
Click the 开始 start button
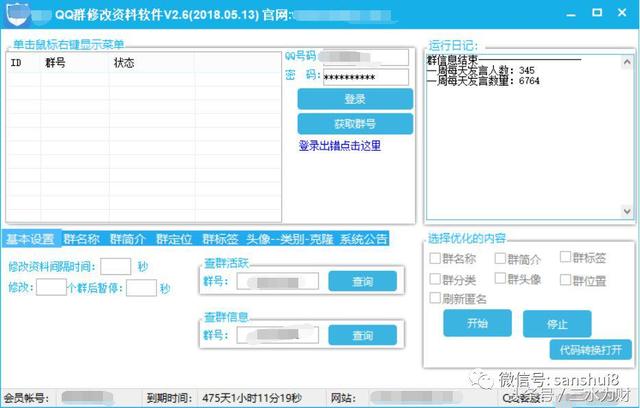pos(478,323)
